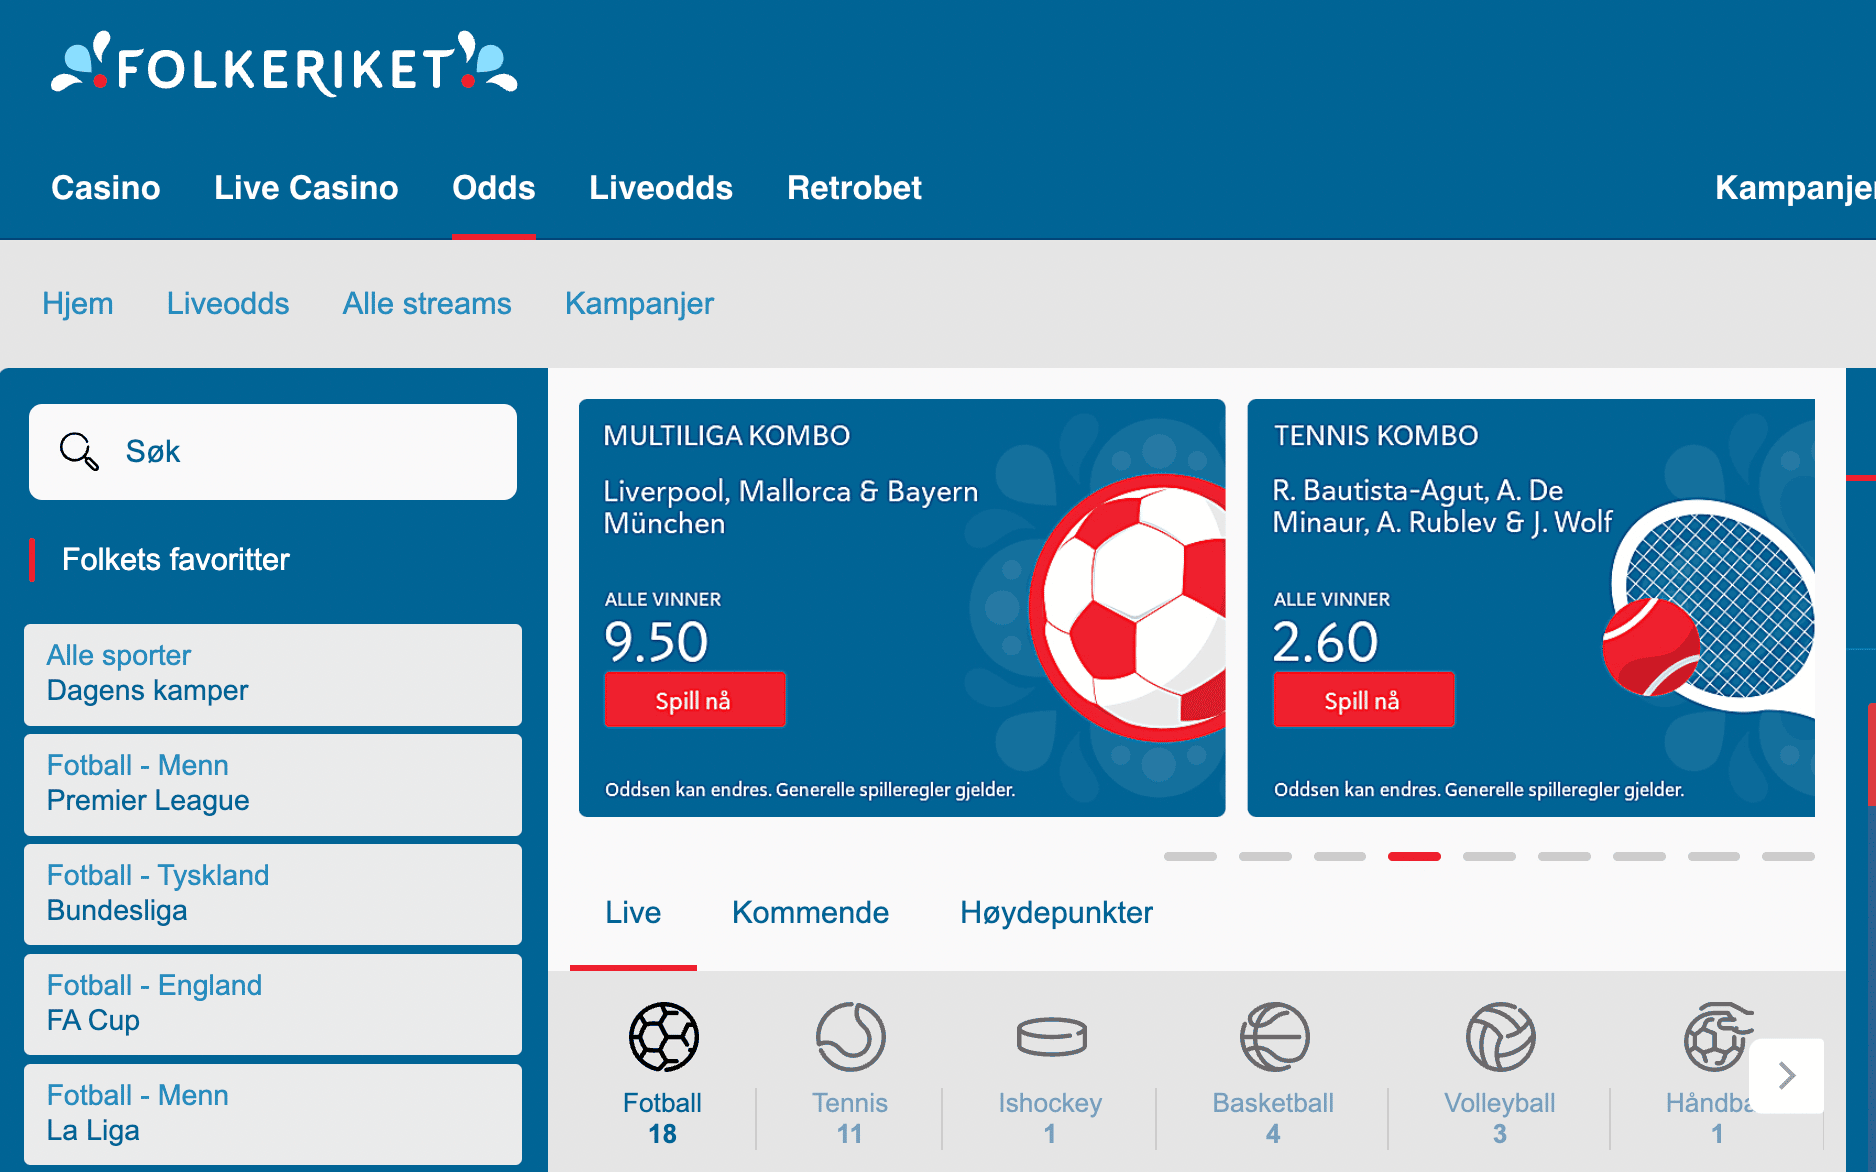The image size is (1876, 1172).
Task: Click Spill nå on Tennis Kombo
Action: click(1363, 699)
